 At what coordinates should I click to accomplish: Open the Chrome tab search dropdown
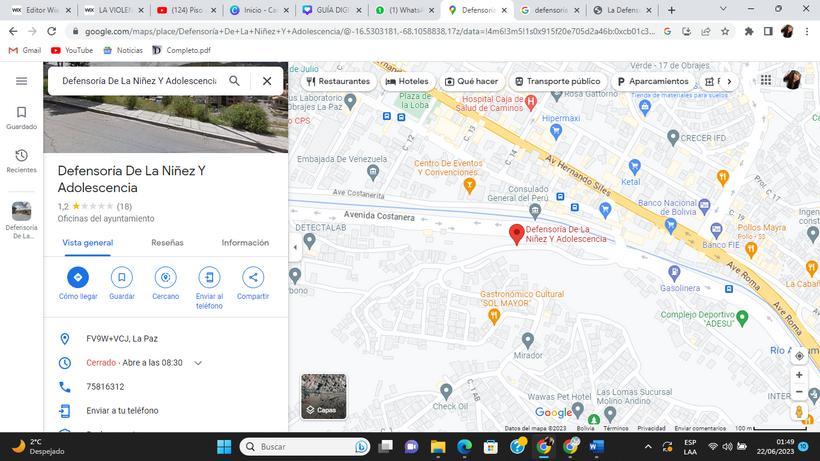tap(723, 9)
